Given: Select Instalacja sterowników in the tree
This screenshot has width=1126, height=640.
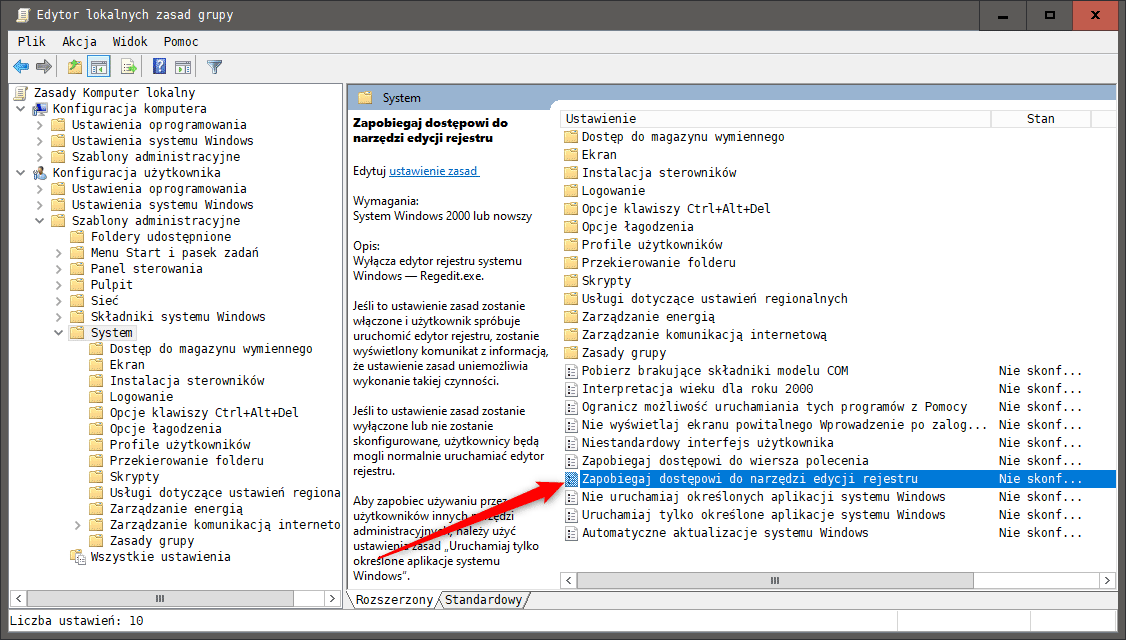Looking at the screenshot, I should [187, 381].
